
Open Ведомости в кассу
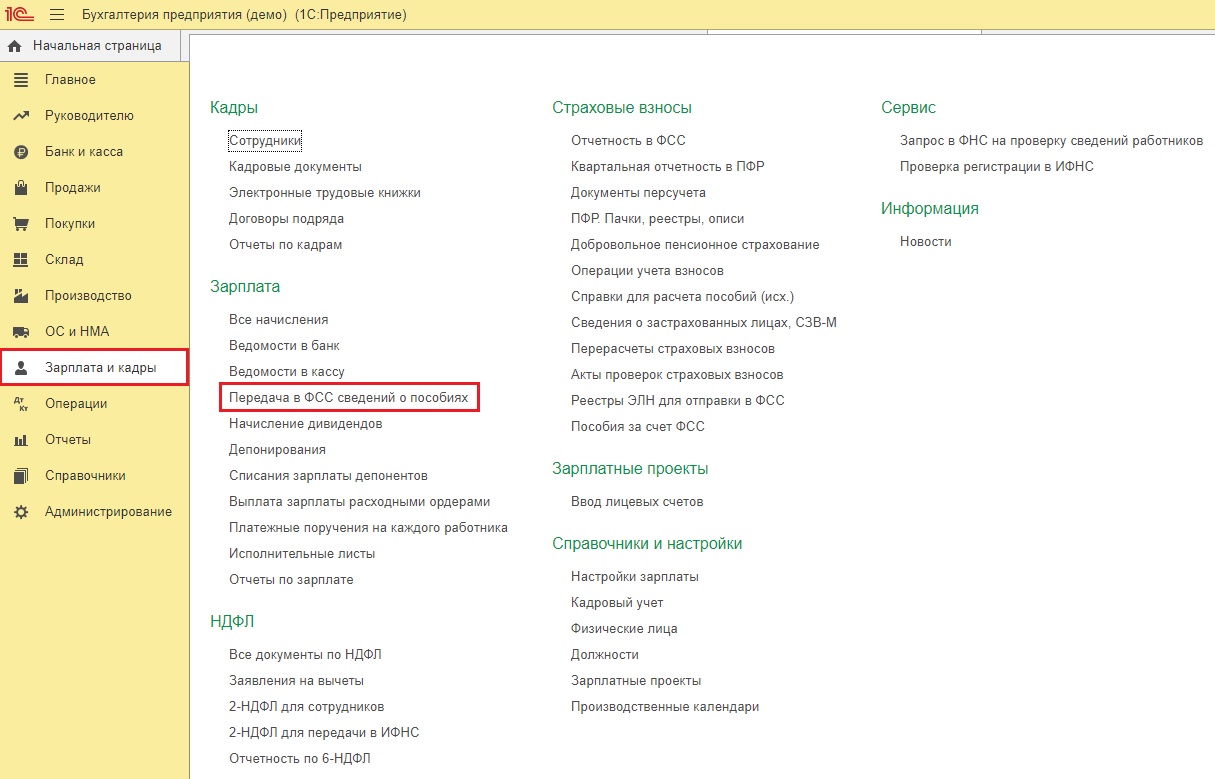[x=286, y=372]
